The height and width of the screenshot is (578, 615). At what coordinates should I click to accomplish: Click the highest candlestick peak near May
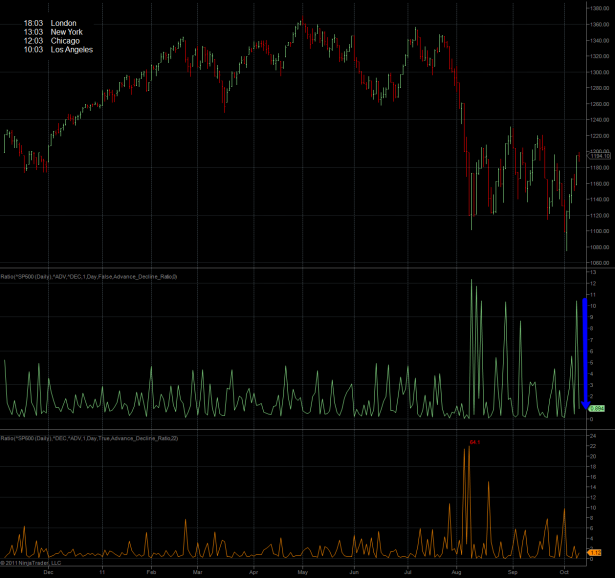(301, 20)
